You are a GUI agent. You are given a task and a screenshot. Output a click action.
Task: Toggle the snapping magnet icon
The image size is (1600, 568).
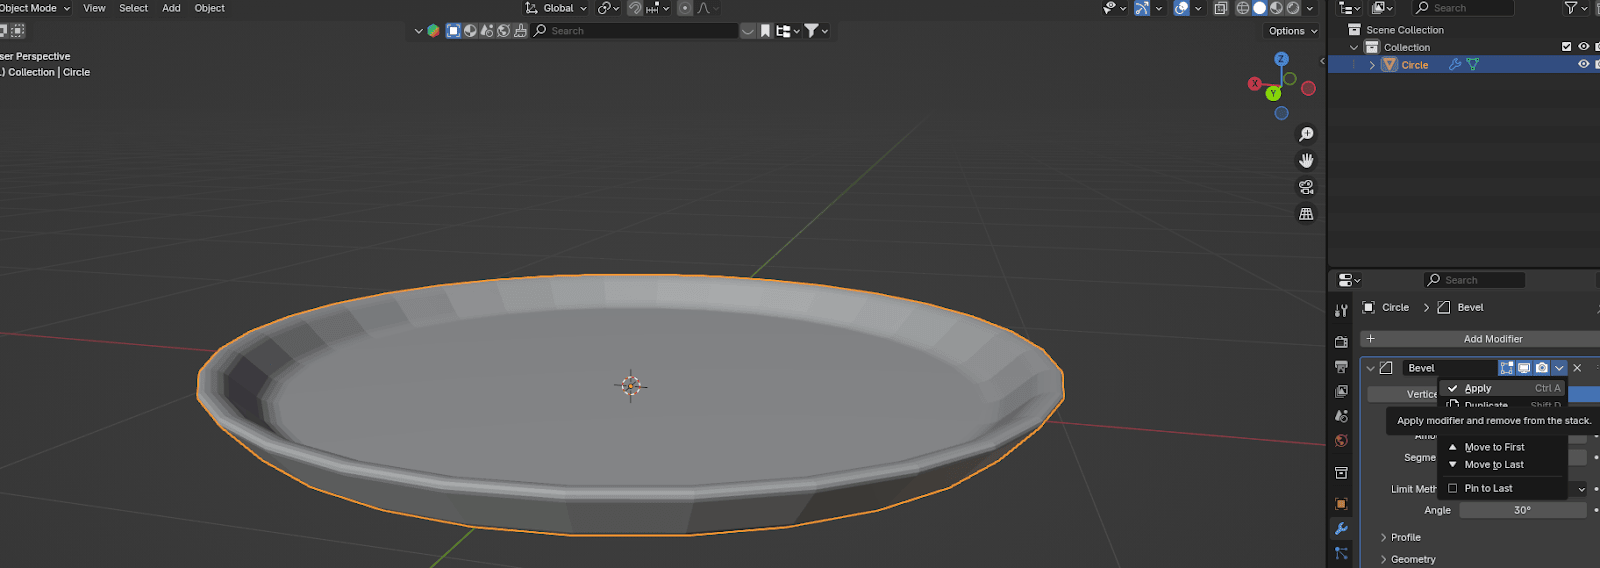pos(635,8)
